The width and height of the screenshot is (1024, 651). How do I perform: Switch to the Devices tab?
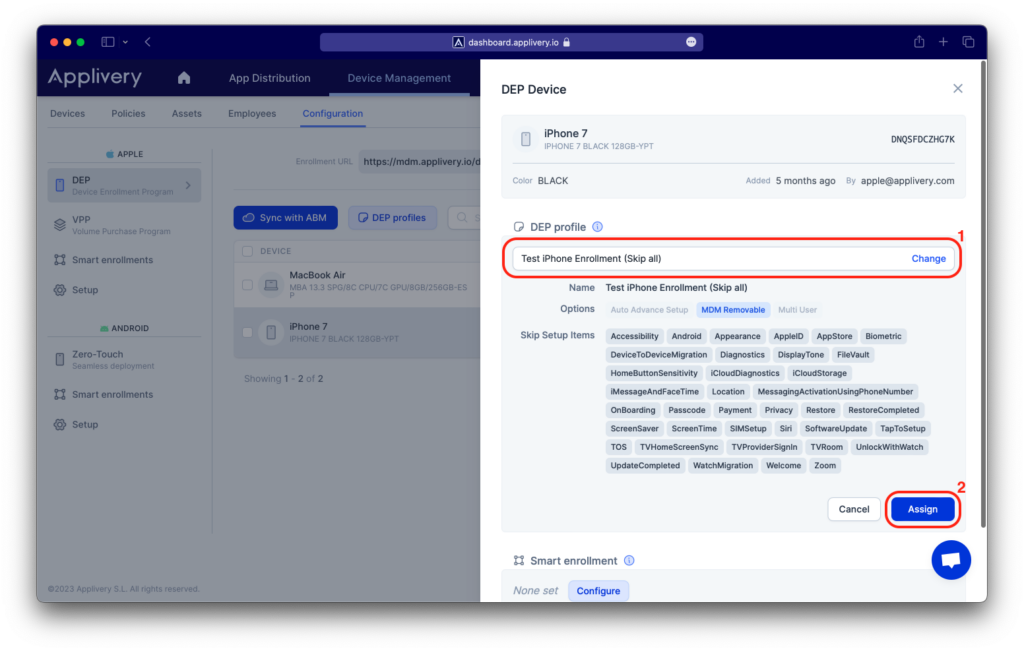click(67, 114)
